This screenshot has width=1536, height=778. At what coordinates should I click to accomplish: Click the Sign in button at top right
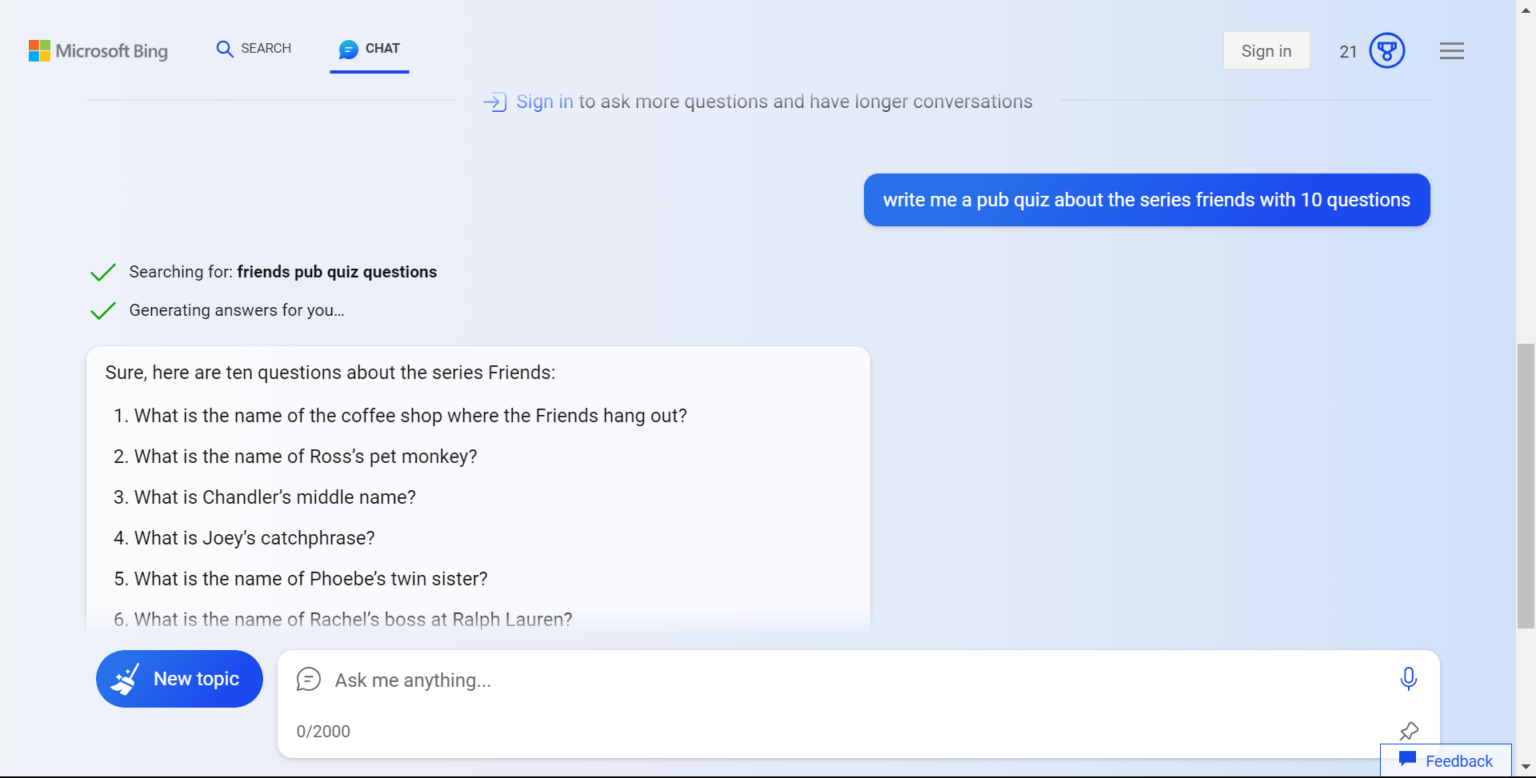(x=1266, y=50)
